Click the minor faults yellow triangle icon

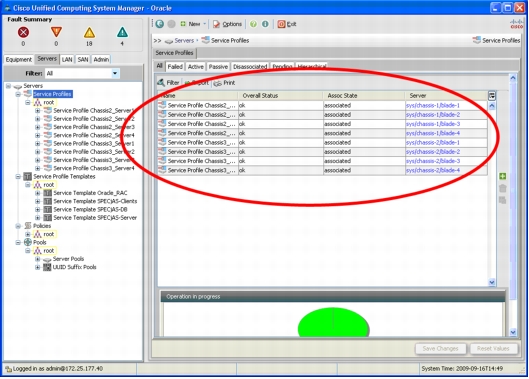click(89, 33)
